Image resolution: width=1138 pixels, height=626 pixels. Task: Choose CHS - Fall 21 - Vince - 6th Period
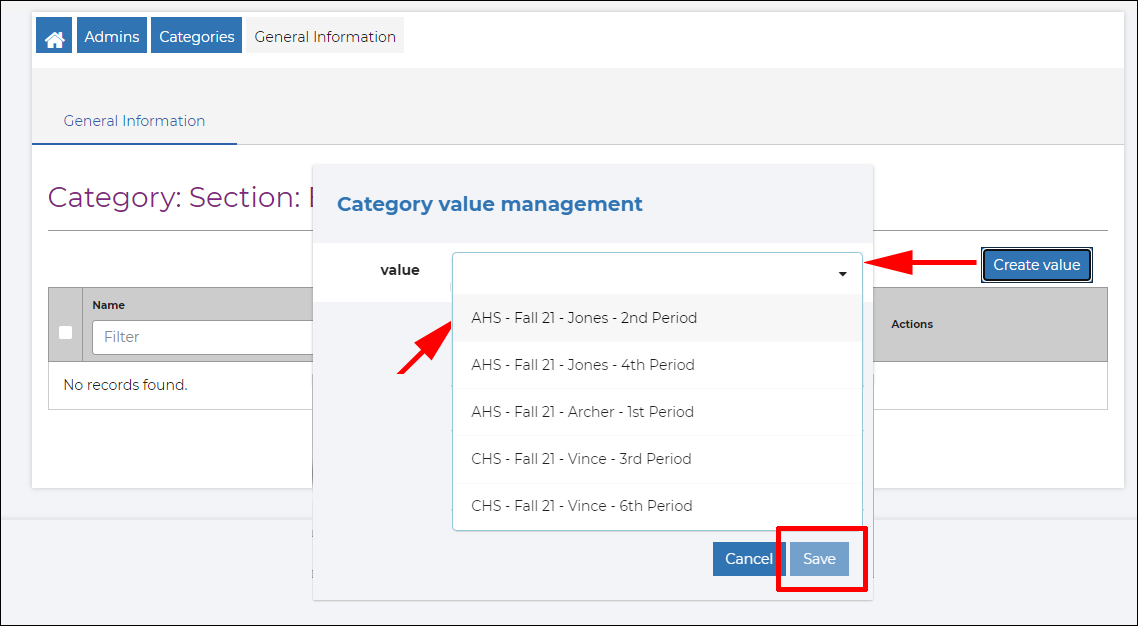[x=658, y=506]
